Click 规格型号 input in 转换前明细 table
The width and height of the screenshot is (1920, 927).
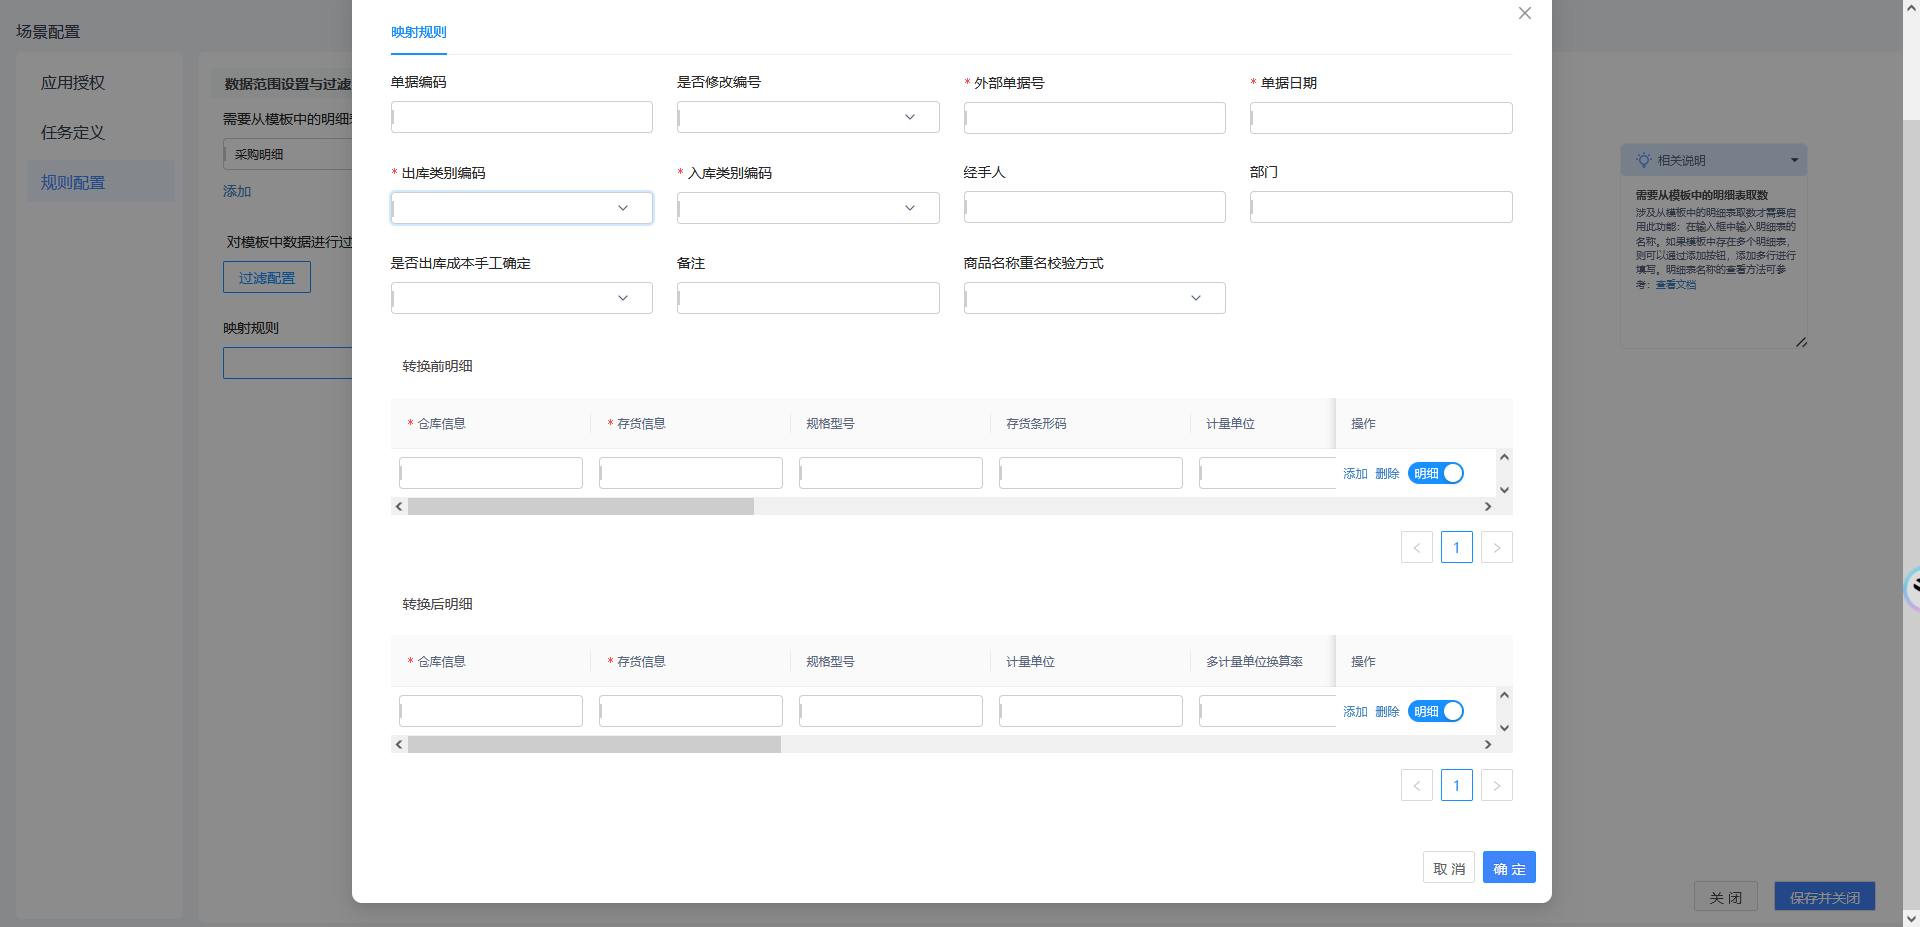click(x=891, y=473)
